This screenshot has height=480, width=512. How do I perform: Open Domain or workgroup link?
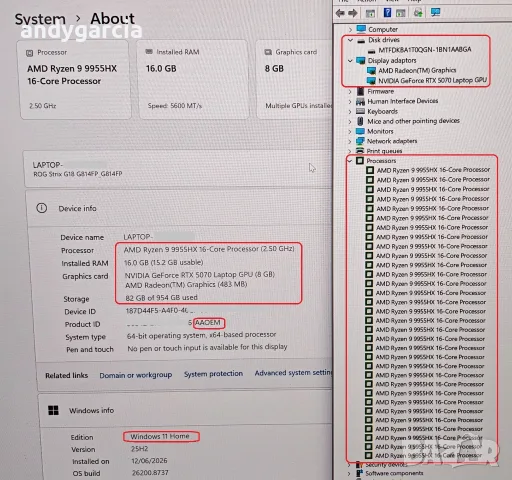(x=136, y=375)
